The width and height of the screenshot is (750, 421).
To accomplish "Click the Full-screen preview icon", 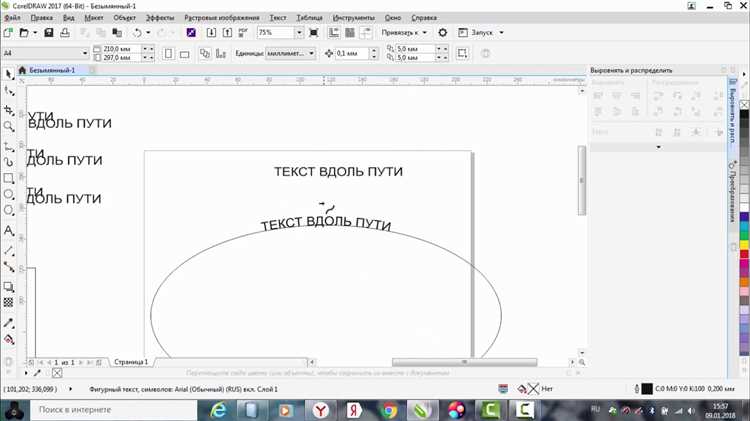I will click(x=314, y=33).
